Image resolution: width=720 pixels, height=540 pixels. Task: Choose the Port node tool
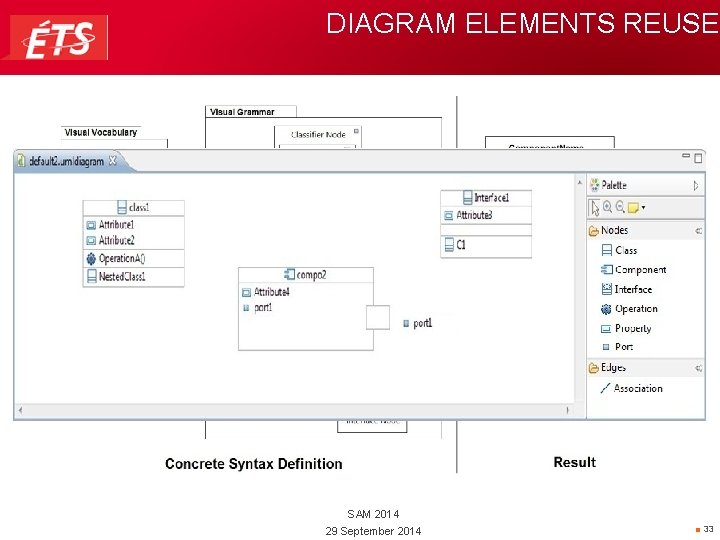[x=618, y=347]
